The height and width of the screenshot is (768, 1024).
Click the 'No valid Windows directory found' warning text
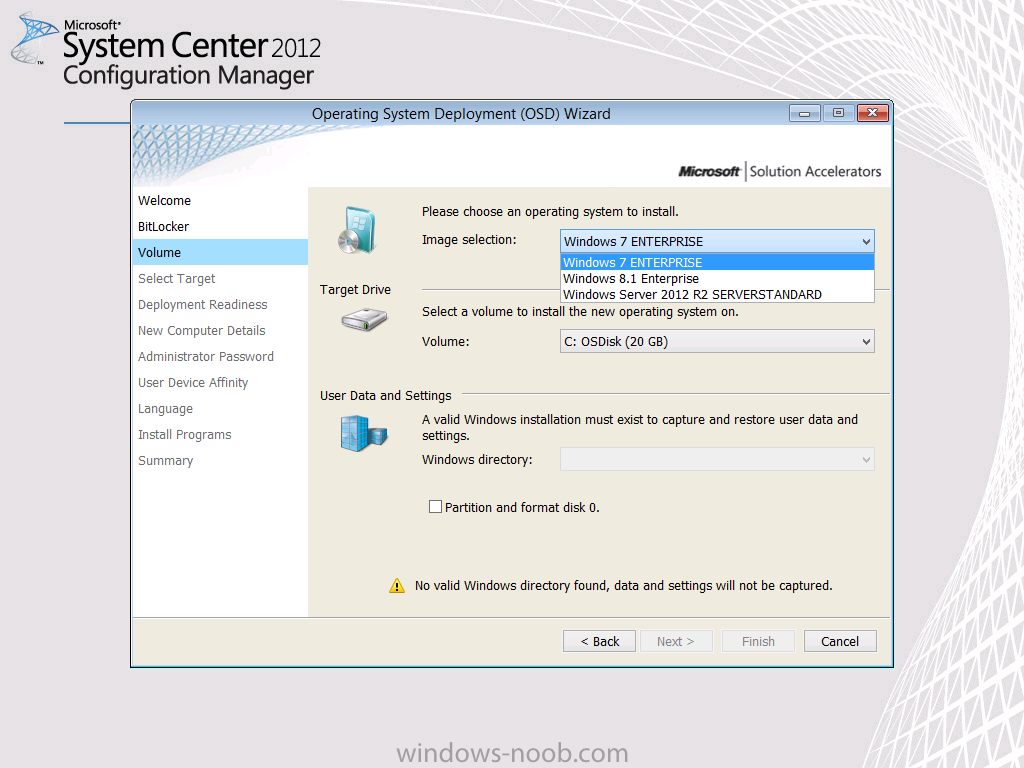coord(624,586)
